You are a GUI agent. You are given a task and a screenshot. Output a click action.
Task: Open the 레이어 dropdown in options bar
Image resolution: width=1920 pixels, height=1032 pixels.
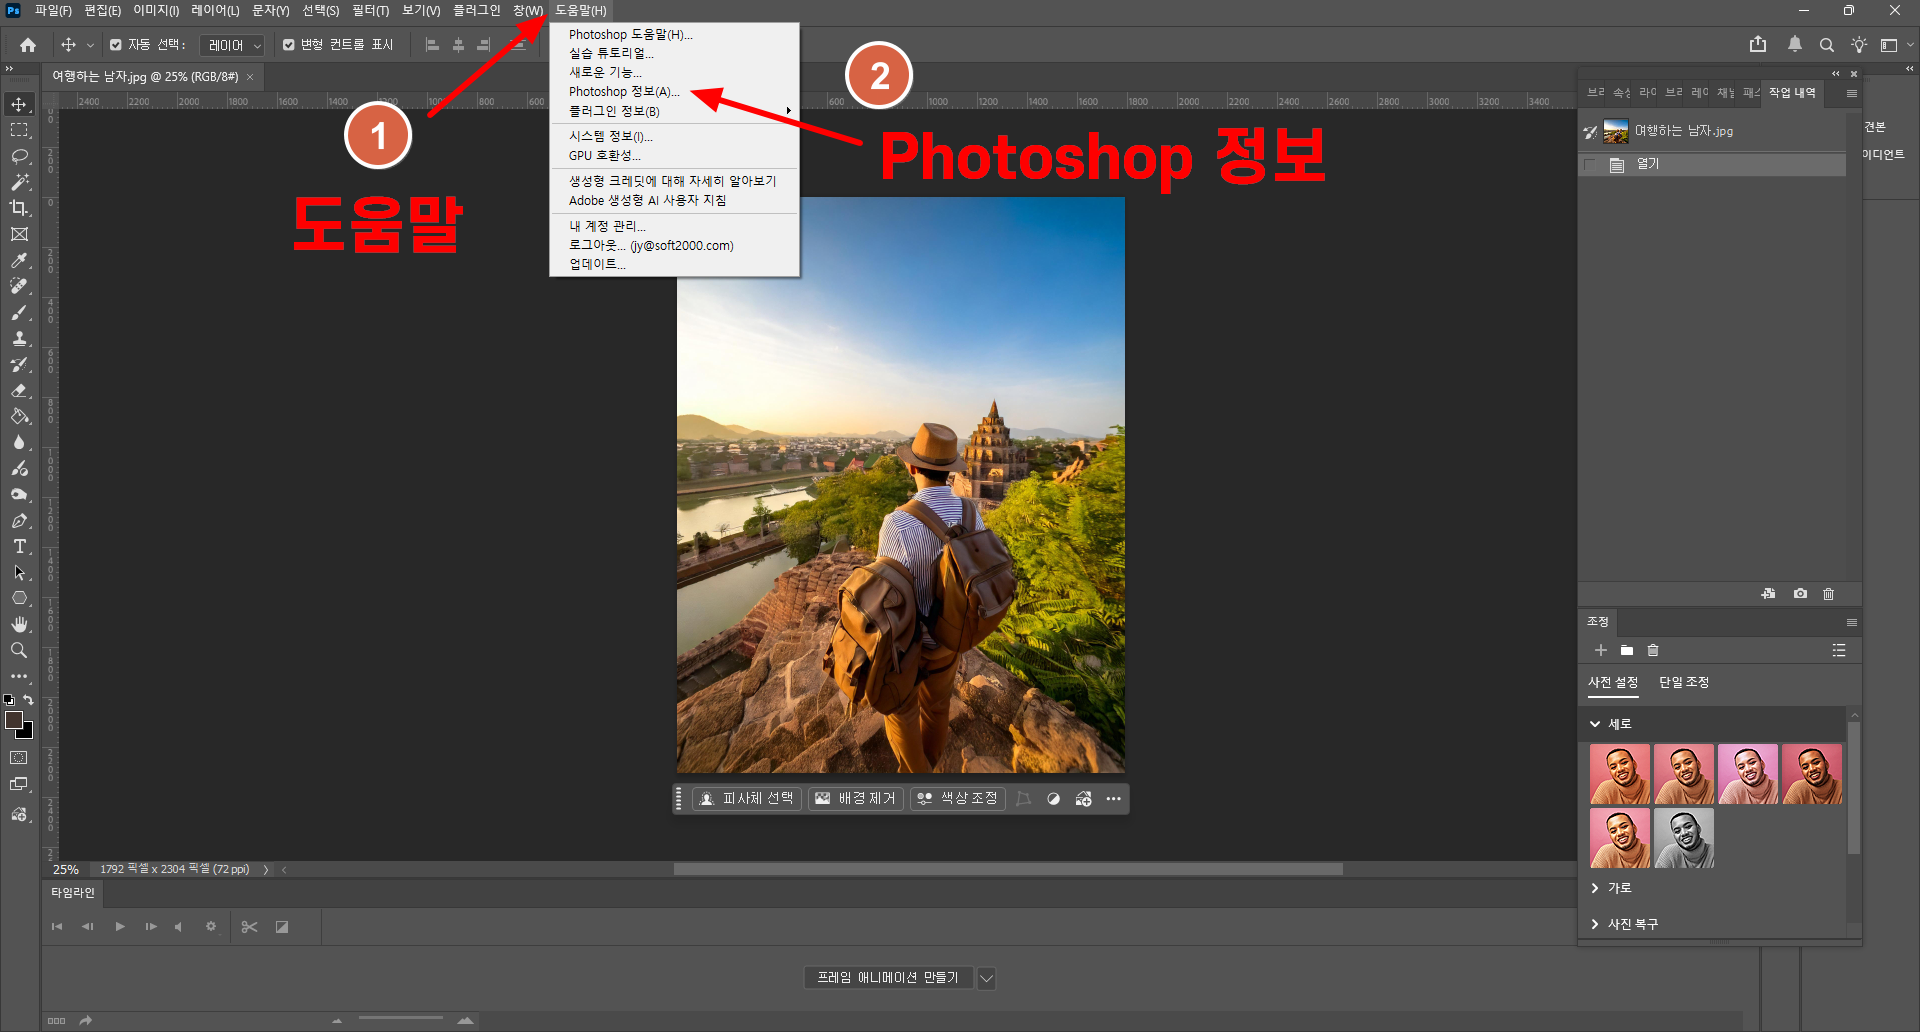[x=232, y=45]
